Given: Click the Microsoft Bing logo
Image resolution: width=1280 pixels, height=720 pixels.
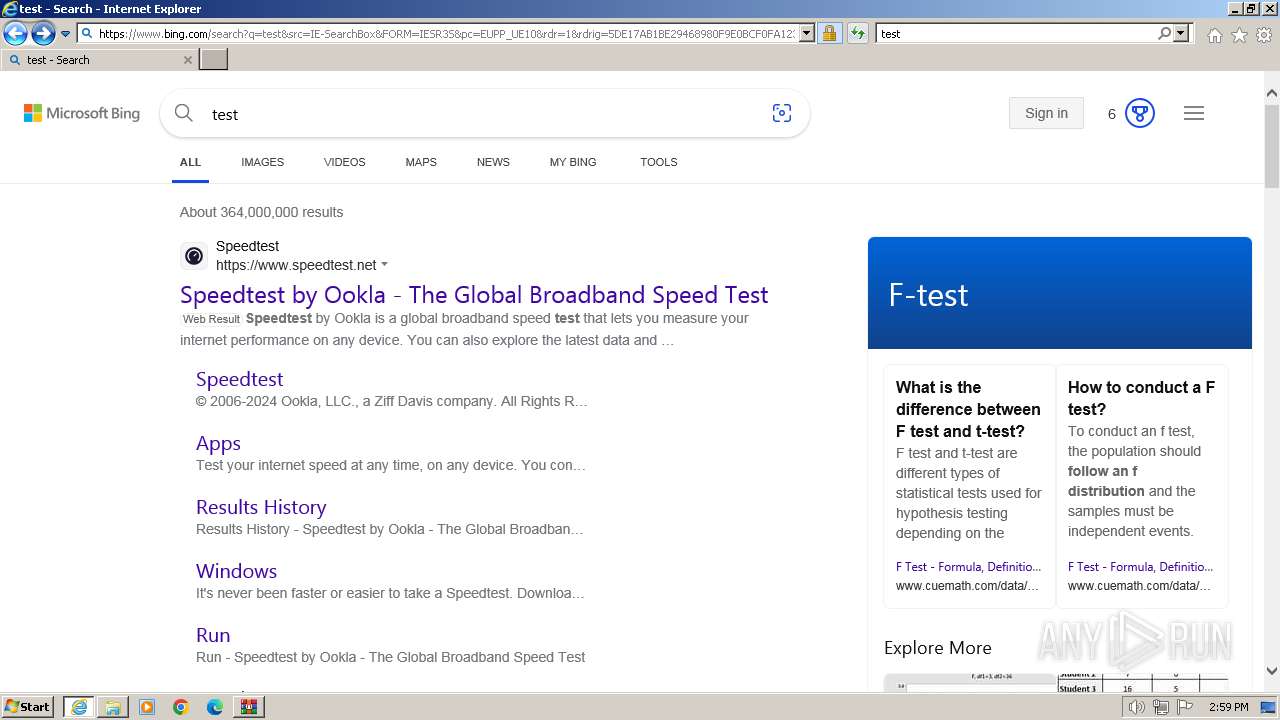Looking at the screenshot, I should tap(82, 114).
